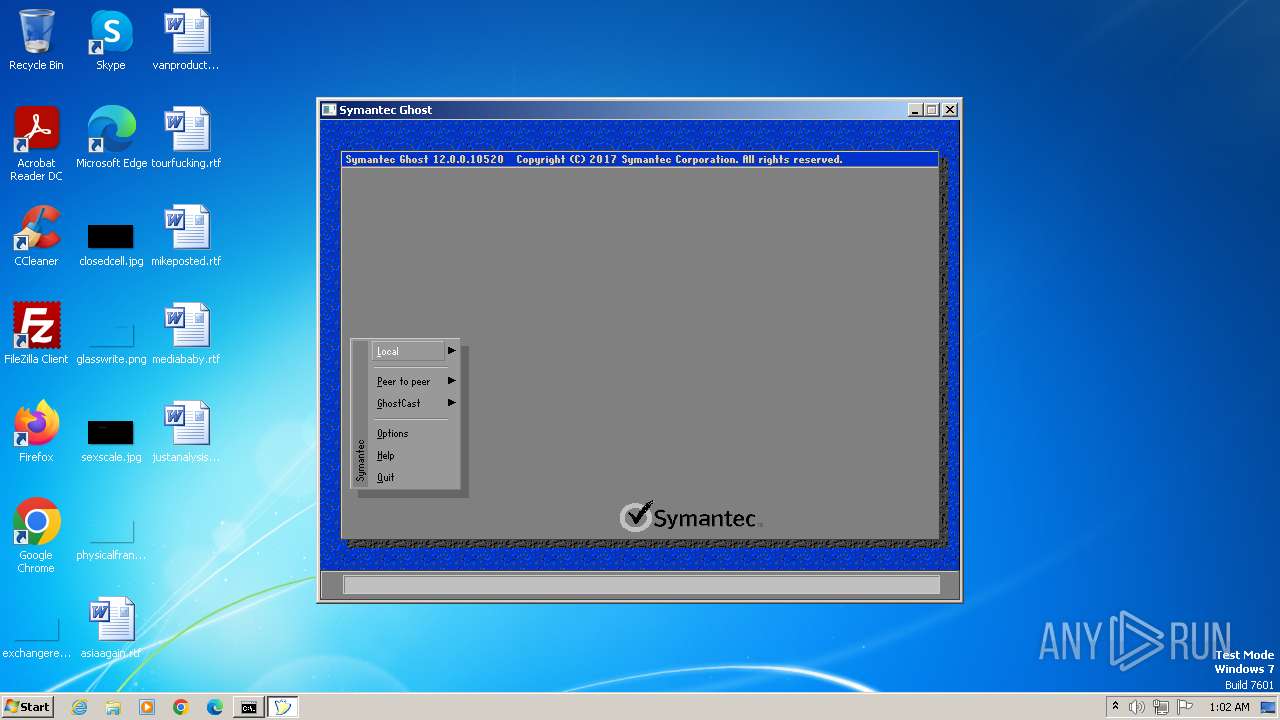Image resolution: width=1280 pixels, height=720 pixels.
Task: Choose Quit in Ghost menu
Action: [x=385, y=477]
